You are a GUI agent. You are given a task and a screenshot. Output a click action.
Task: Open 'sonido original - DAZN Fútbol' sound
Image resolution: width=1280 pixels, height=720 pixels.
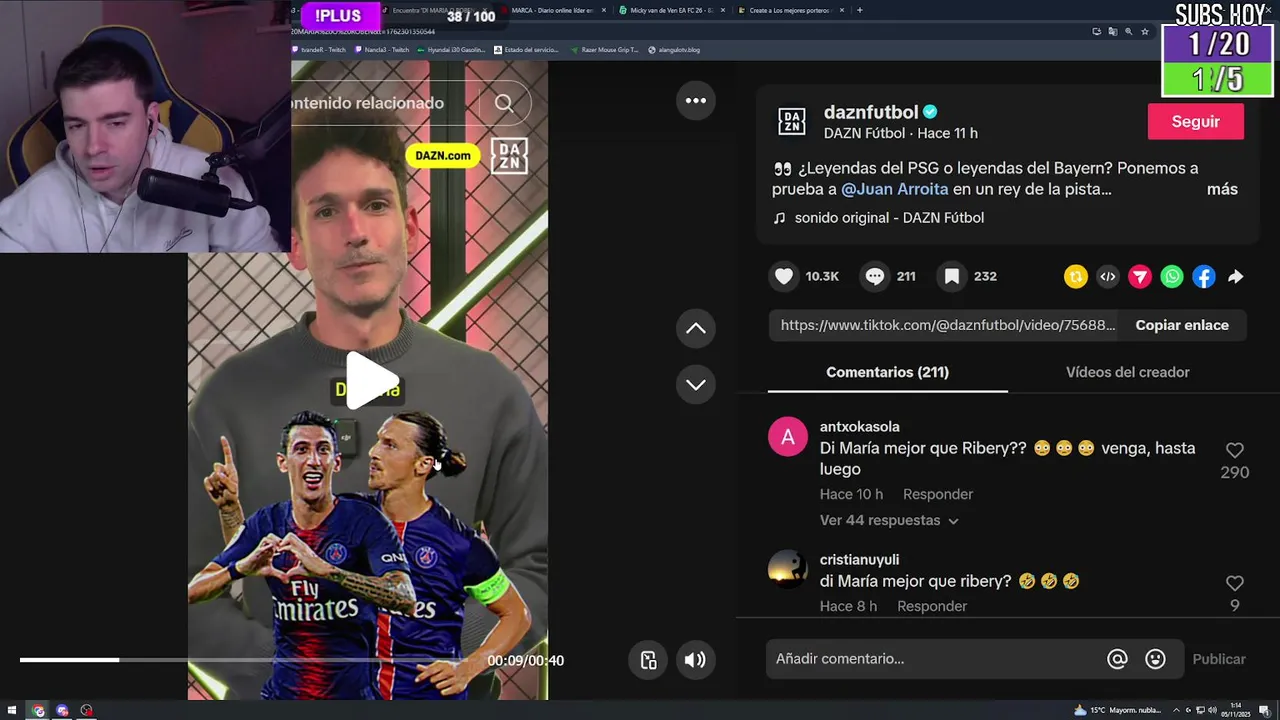[x=889, y=217]
